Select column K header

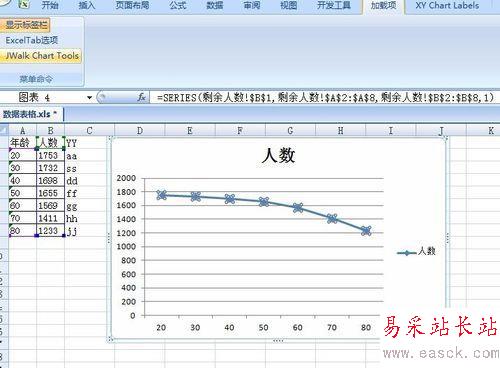pos(491,130)
